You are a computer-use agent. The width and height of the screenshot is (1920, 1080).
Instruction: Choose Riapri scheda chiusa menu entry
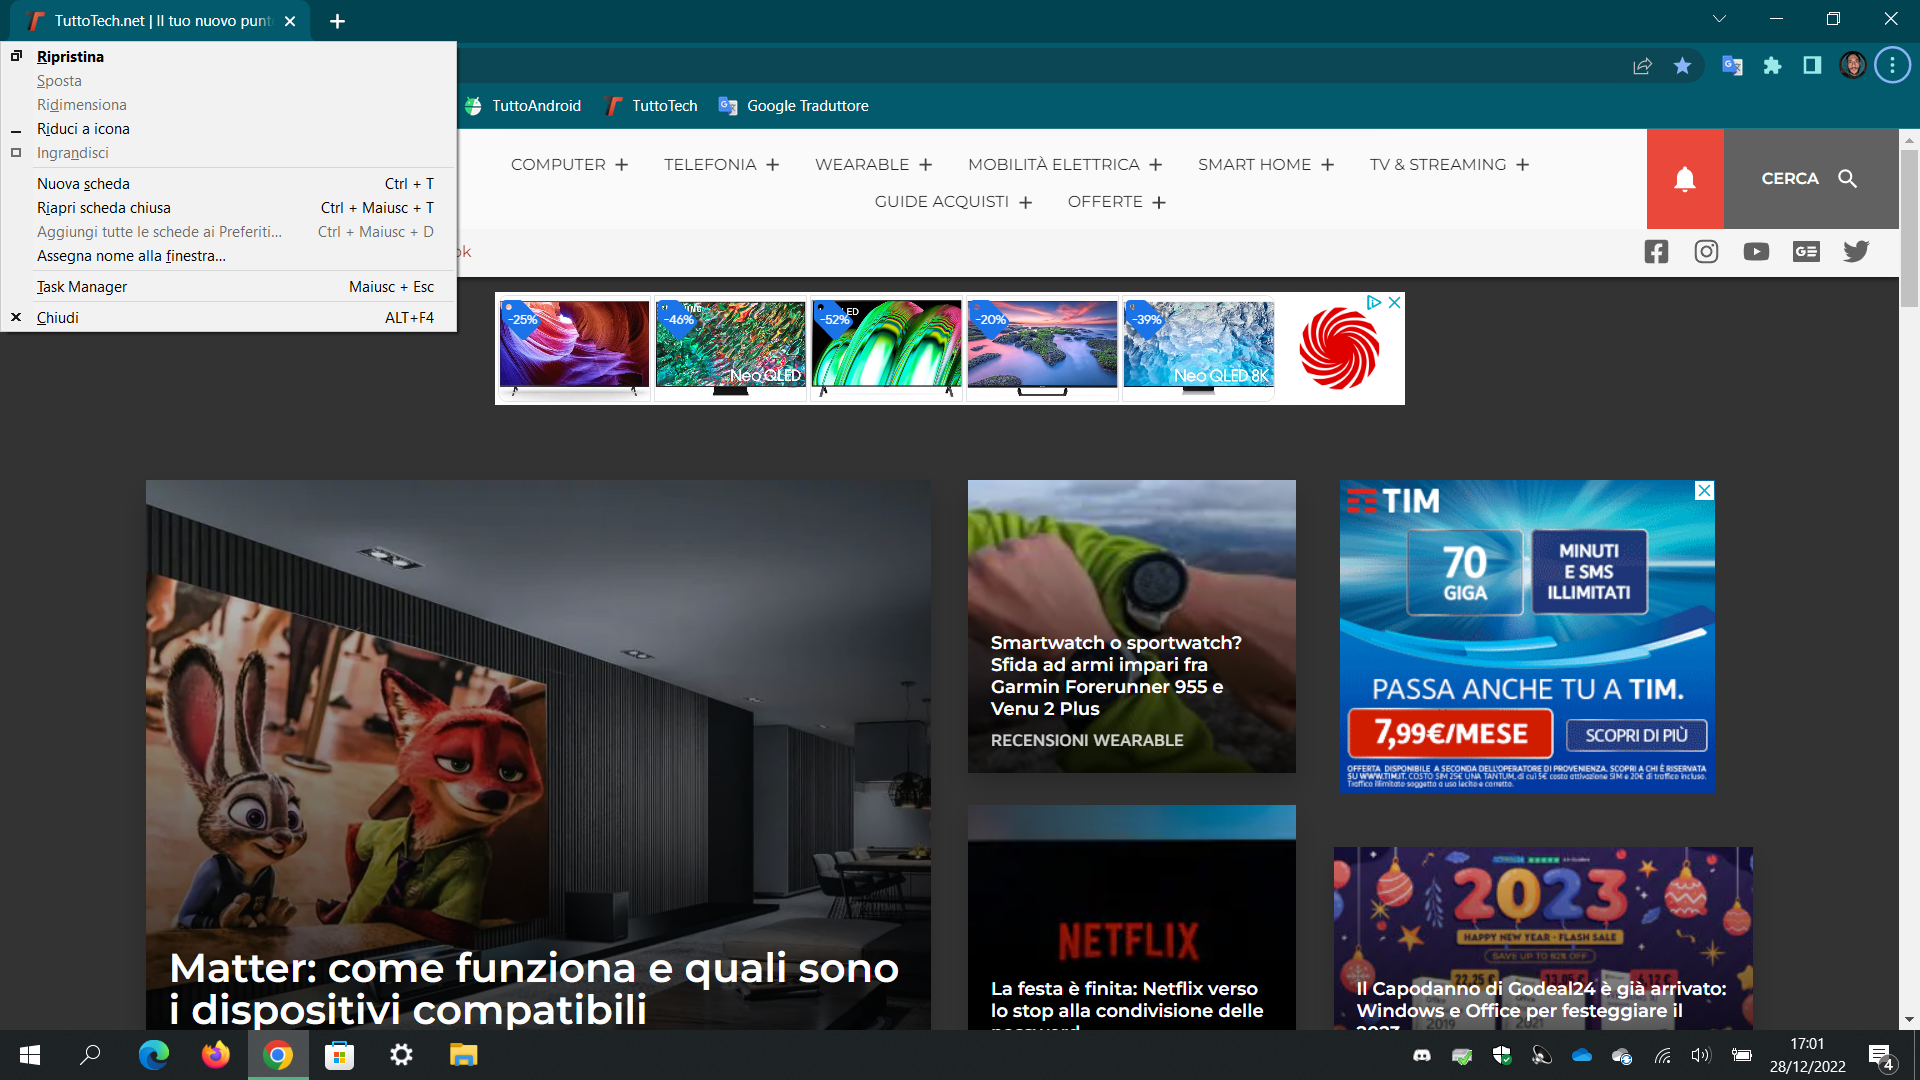tap(104, 208)
